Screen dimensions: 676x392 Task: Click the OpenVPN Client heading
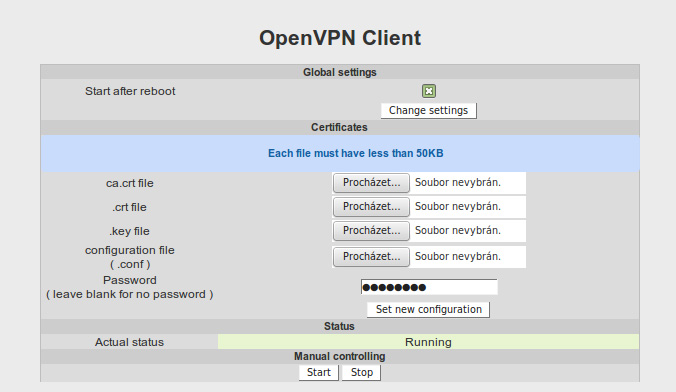tap(340, 38)
